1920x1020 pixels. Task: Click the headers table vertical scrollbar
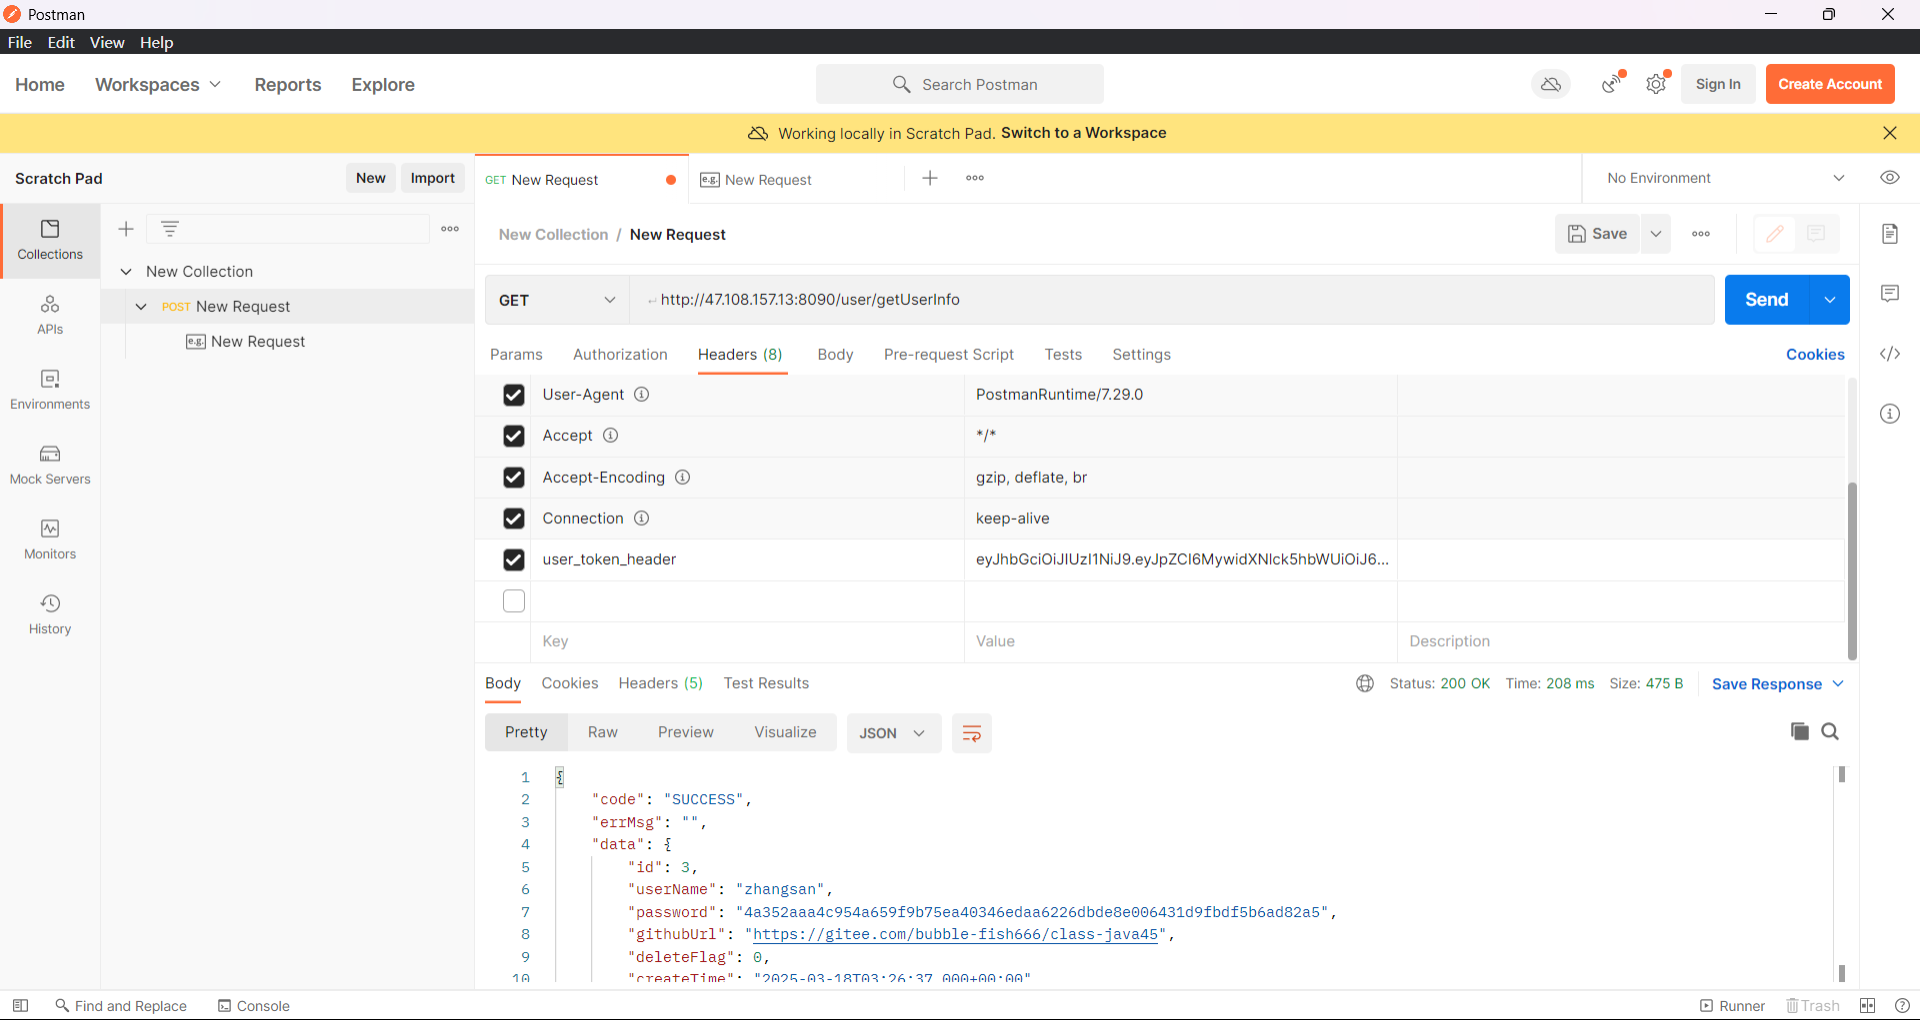click(x=1852, y=570)
